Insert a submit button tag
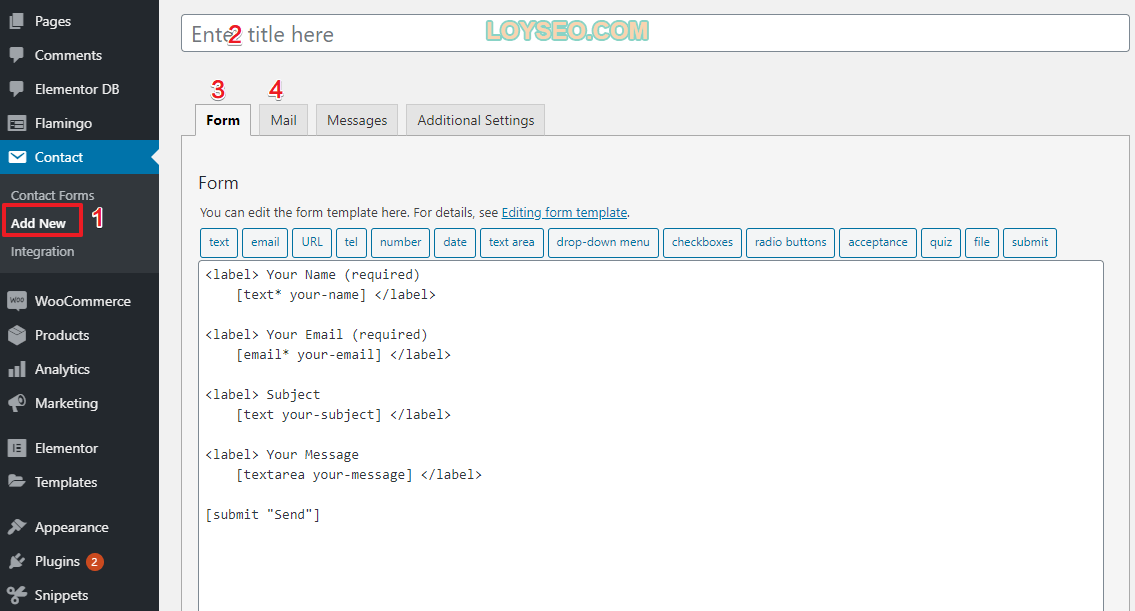1135x611 pixels. tap(1029, 243)
